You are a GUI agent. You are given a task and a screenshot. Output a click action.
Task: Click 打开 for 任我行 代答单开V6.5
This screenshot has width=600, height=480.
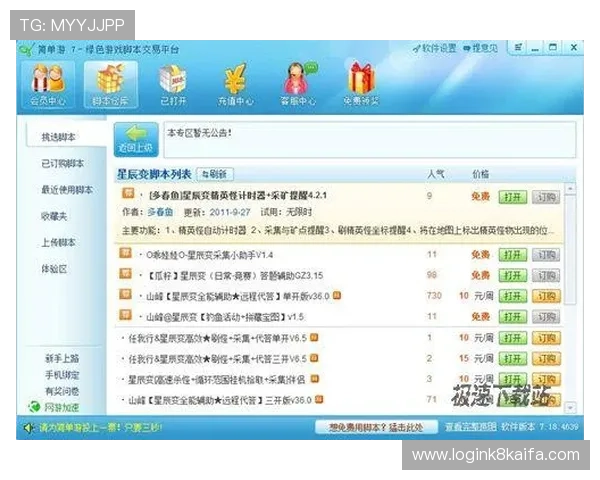pyautogui.click(x=513, y=338)
